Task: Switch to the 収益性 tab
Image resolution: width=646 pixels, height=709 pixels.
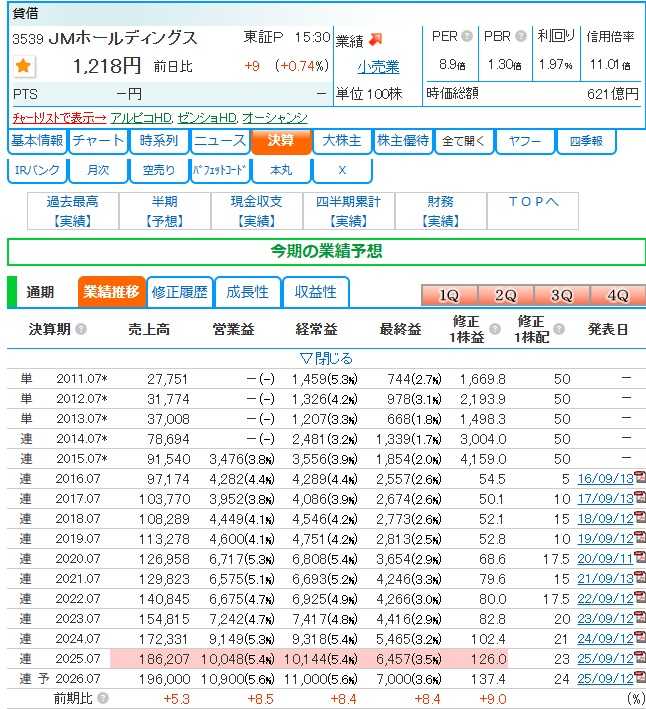Action: coord(316,292)
